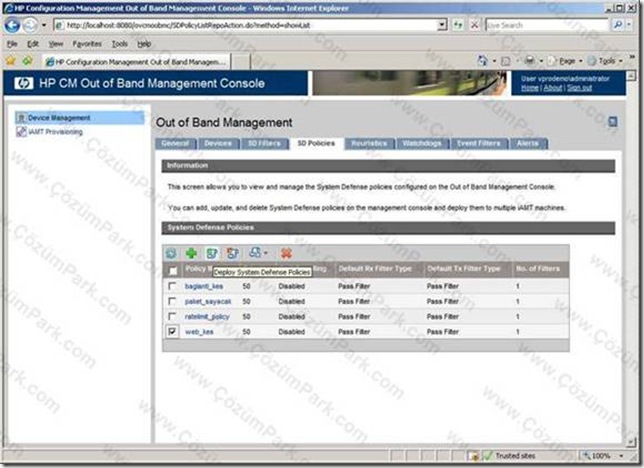The height and width of the screenshot is (468, 644).
Task: Click the About link in header
Action: [553, 88]
